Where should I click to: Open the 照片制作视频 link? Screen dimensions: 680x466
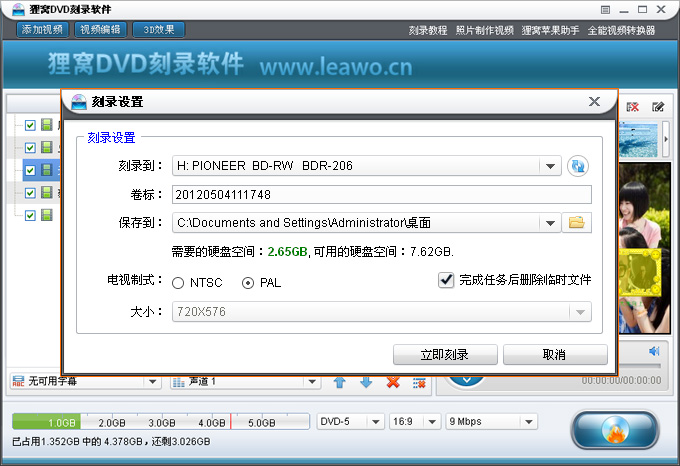coord(484,30)
